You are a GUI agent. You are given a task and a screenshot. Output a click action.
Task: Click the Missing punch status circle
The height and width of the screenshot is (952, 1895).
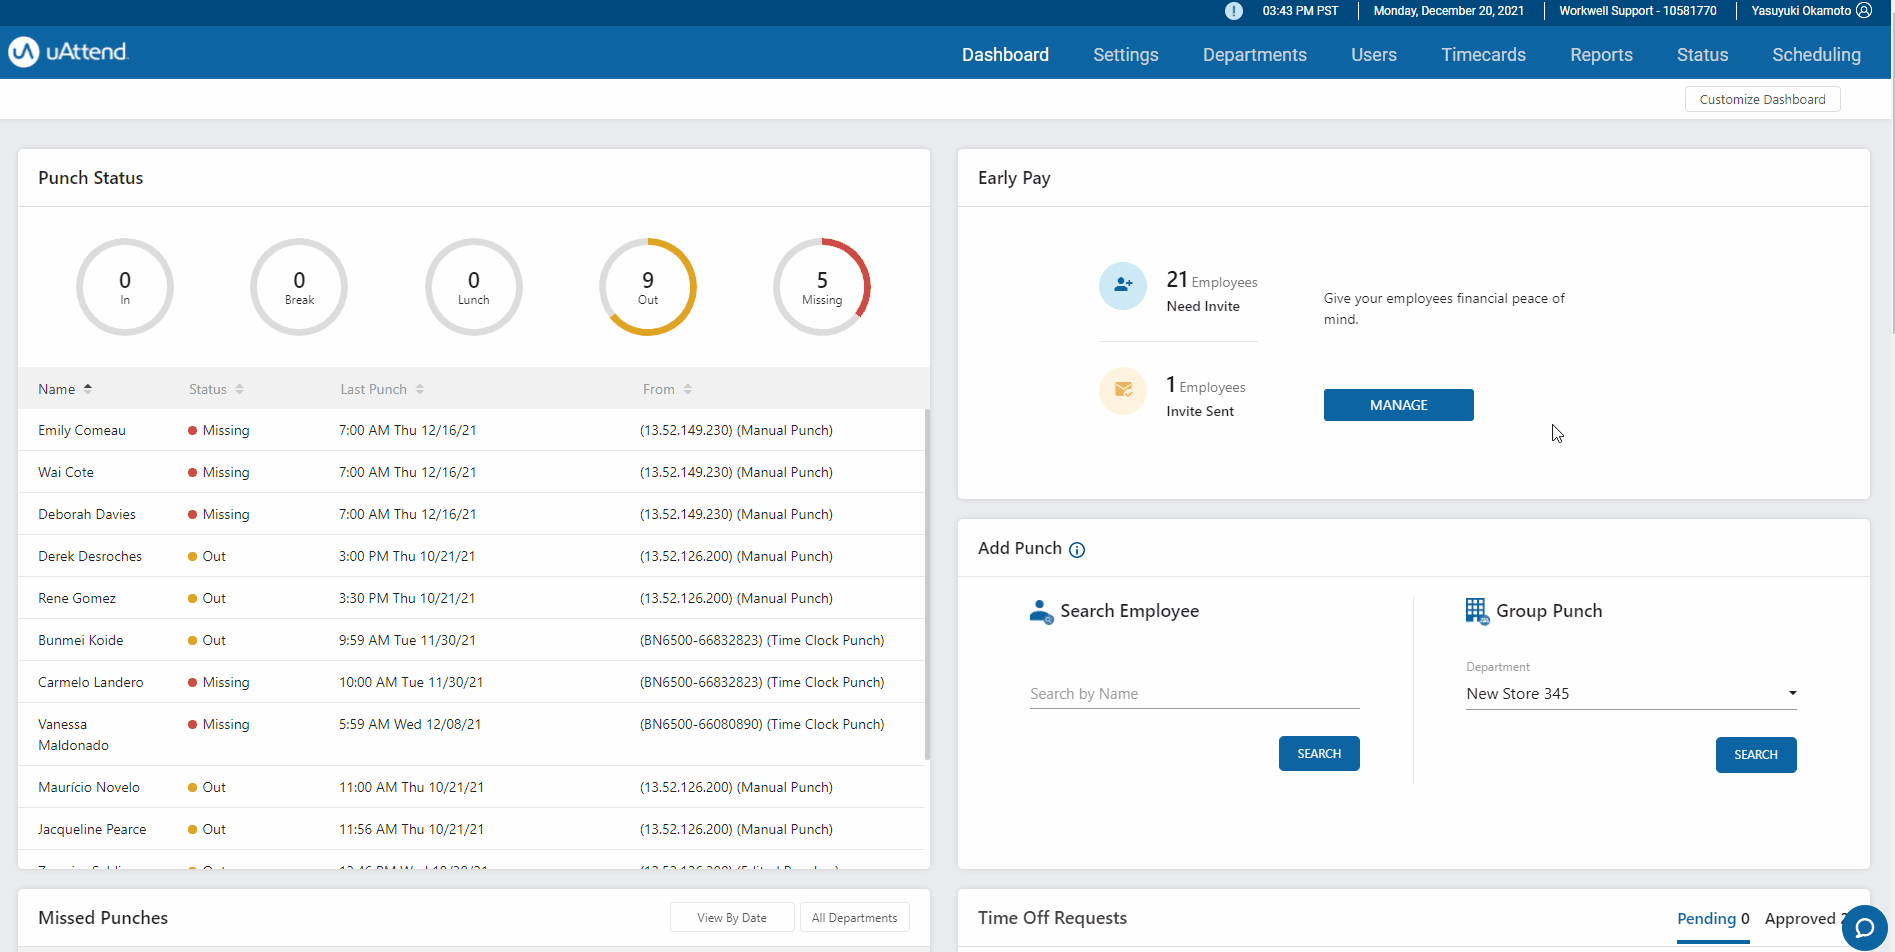click(x=822, y=287)
